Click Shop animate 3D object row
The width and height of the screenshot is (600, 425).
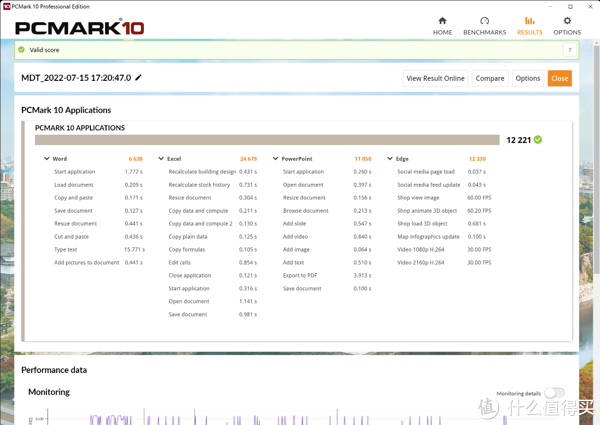tap(444, 210)
